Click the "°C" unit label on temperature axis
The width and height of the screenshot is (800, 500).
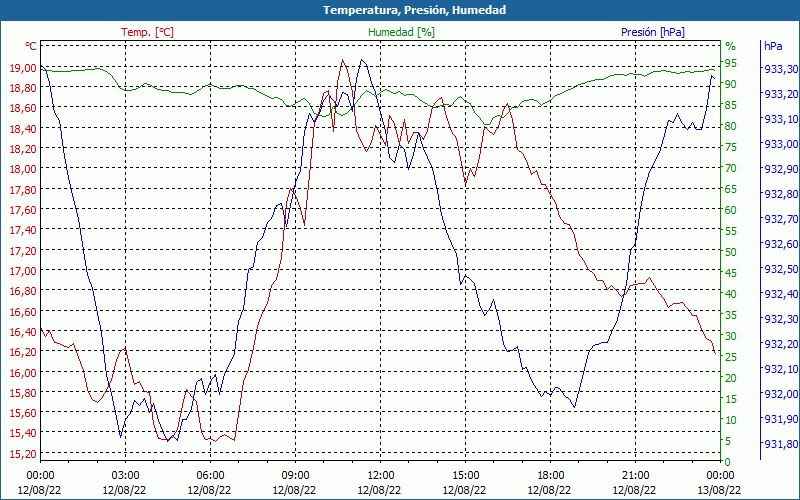(x=31, y=46)
